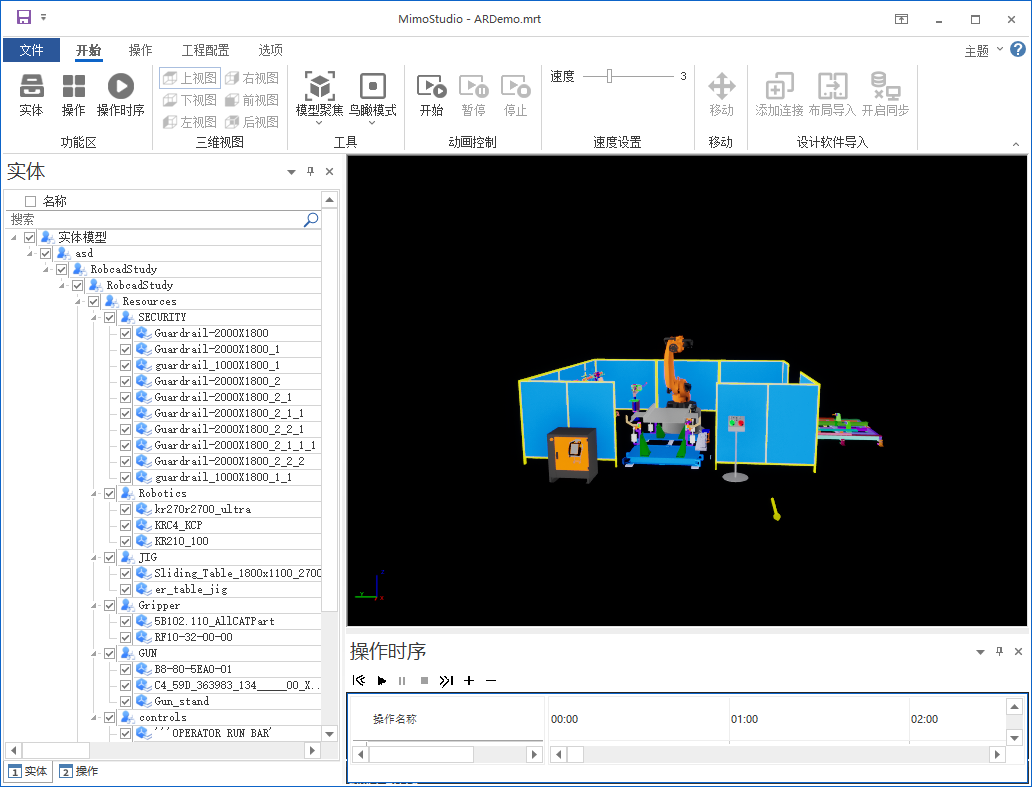
Task: Click the 搜索 entity search field
Action: tap(155, 219)
